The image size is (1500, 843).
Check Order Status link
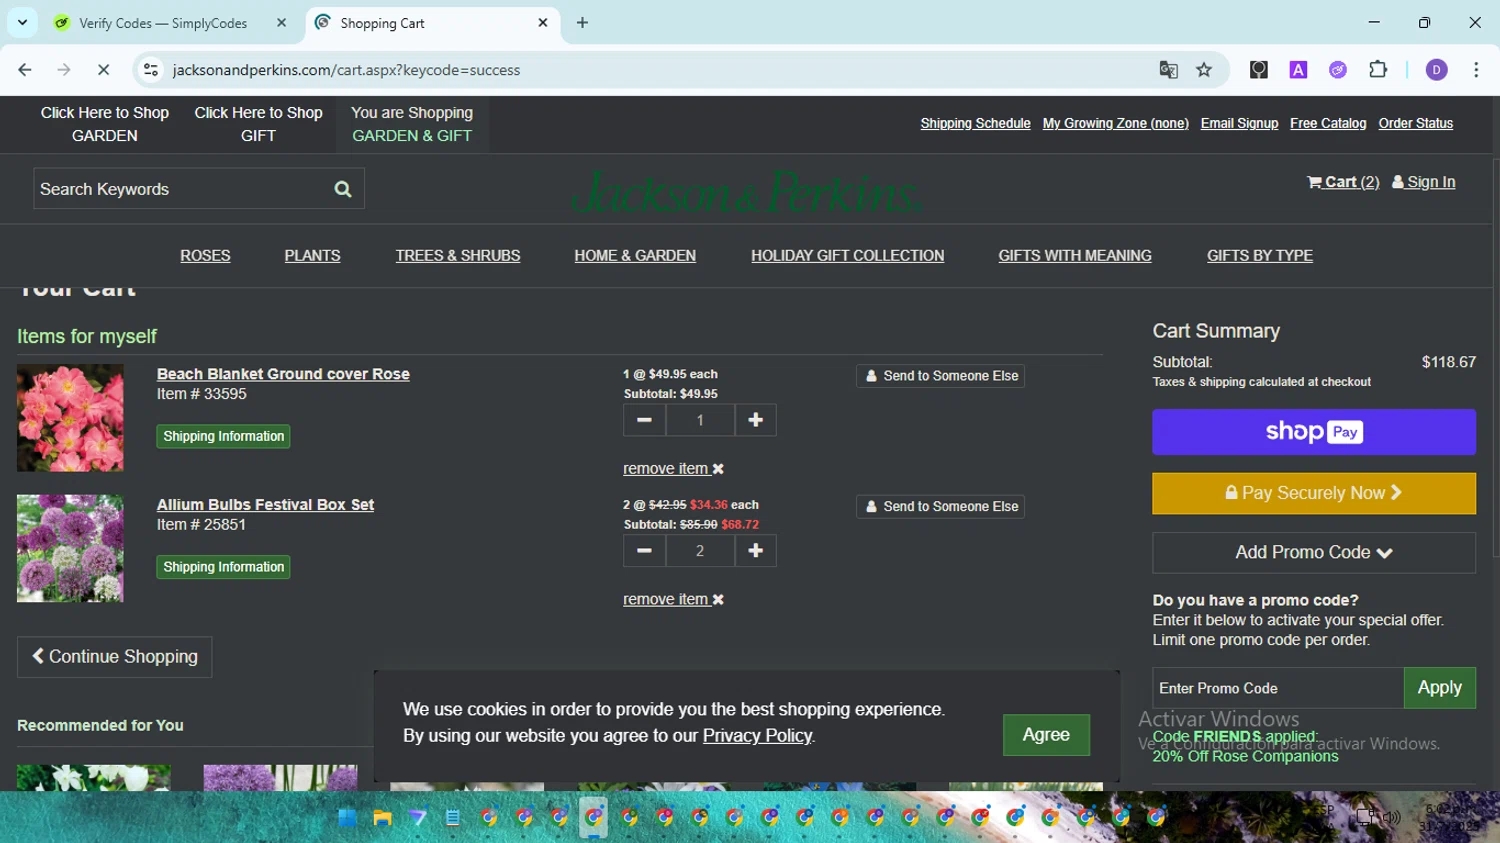pyautogui.click(x=1415, y=124)
